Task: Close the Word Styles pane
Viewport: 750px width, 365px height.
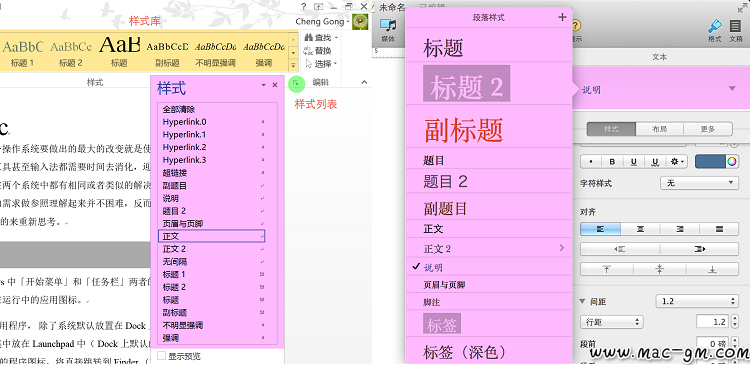Action: click(275, 85)
